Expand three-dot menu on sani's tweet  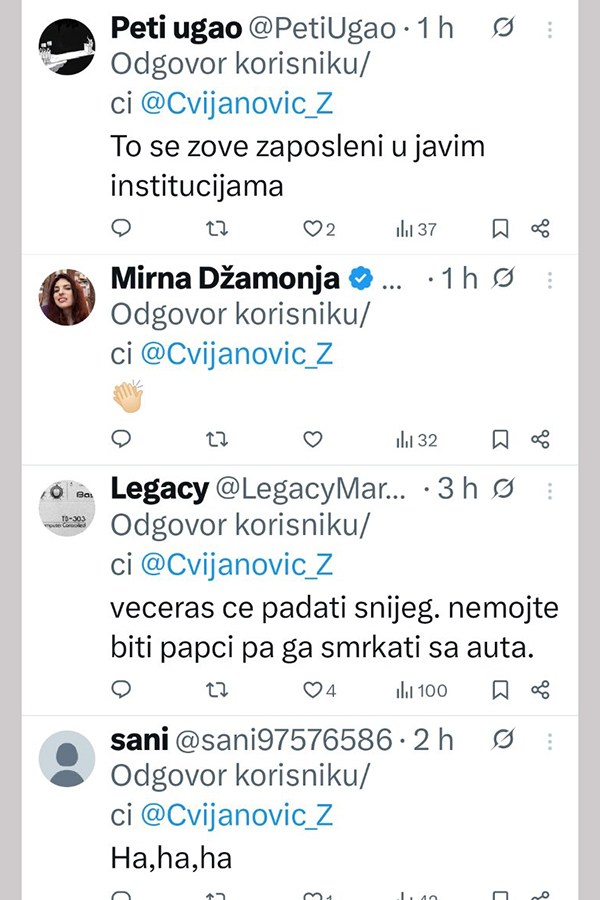[550, 740]
